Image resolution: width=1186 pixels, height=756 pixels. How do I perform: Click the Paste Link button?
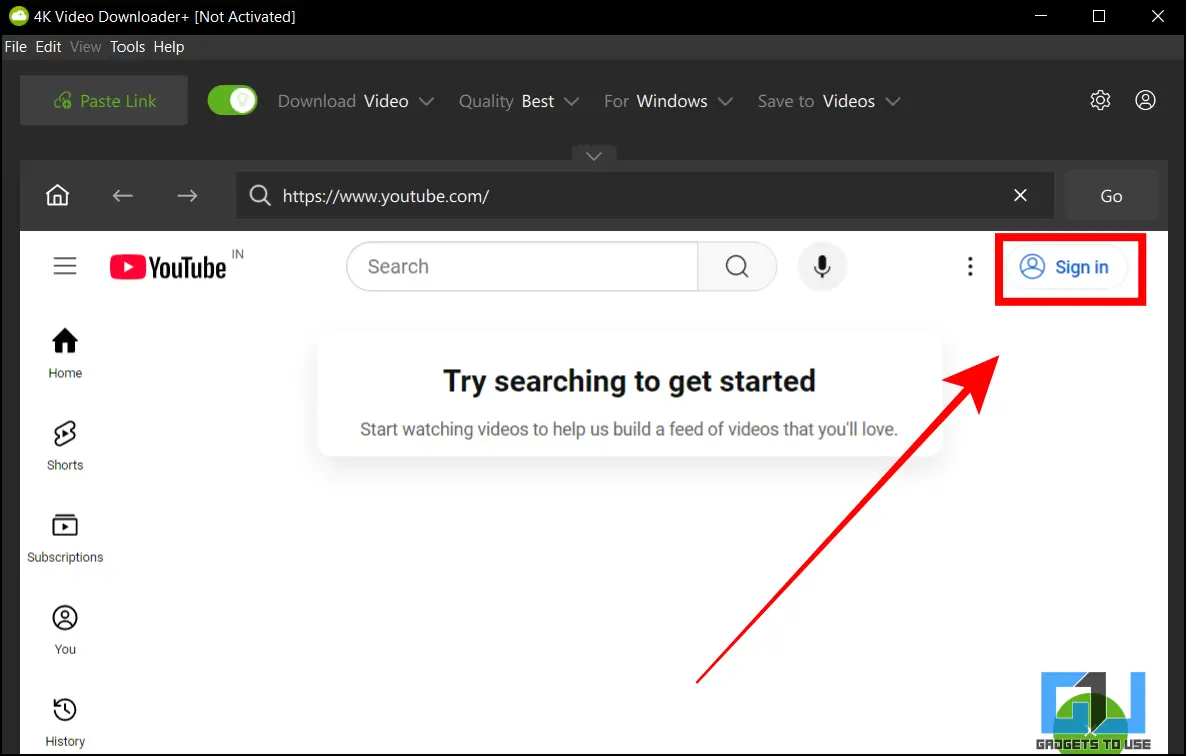(104, 101)
